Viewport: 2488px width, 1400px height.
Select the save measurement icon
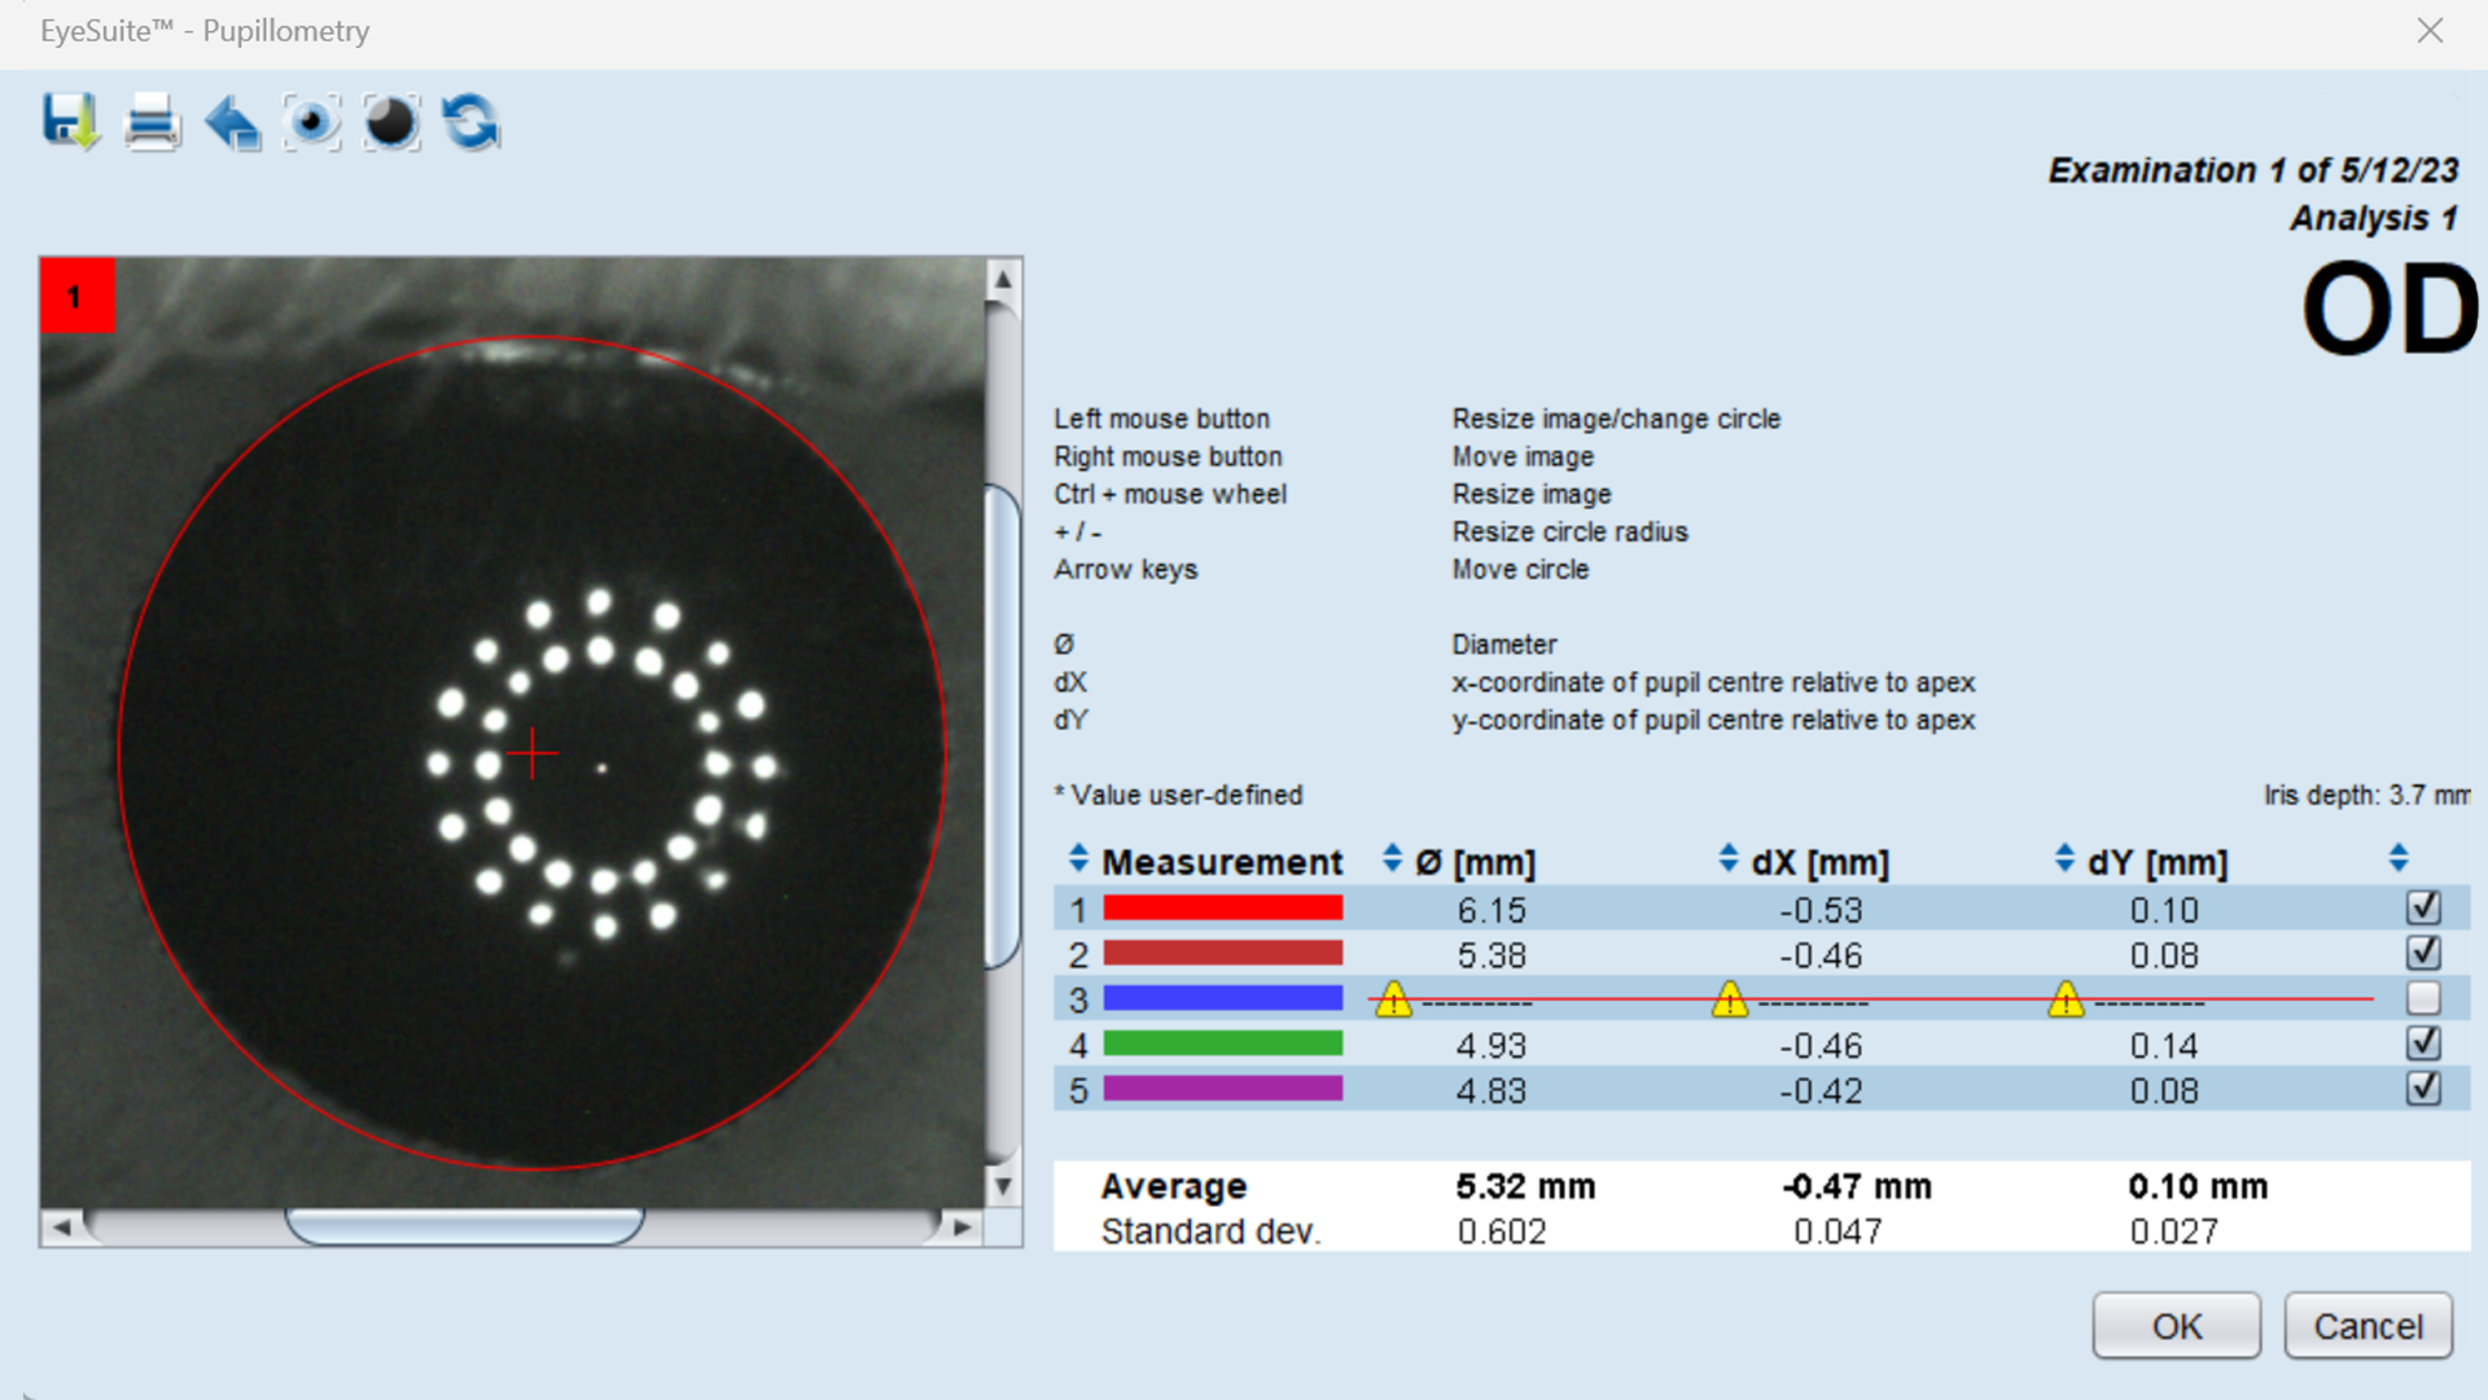(x=70, y=122)
